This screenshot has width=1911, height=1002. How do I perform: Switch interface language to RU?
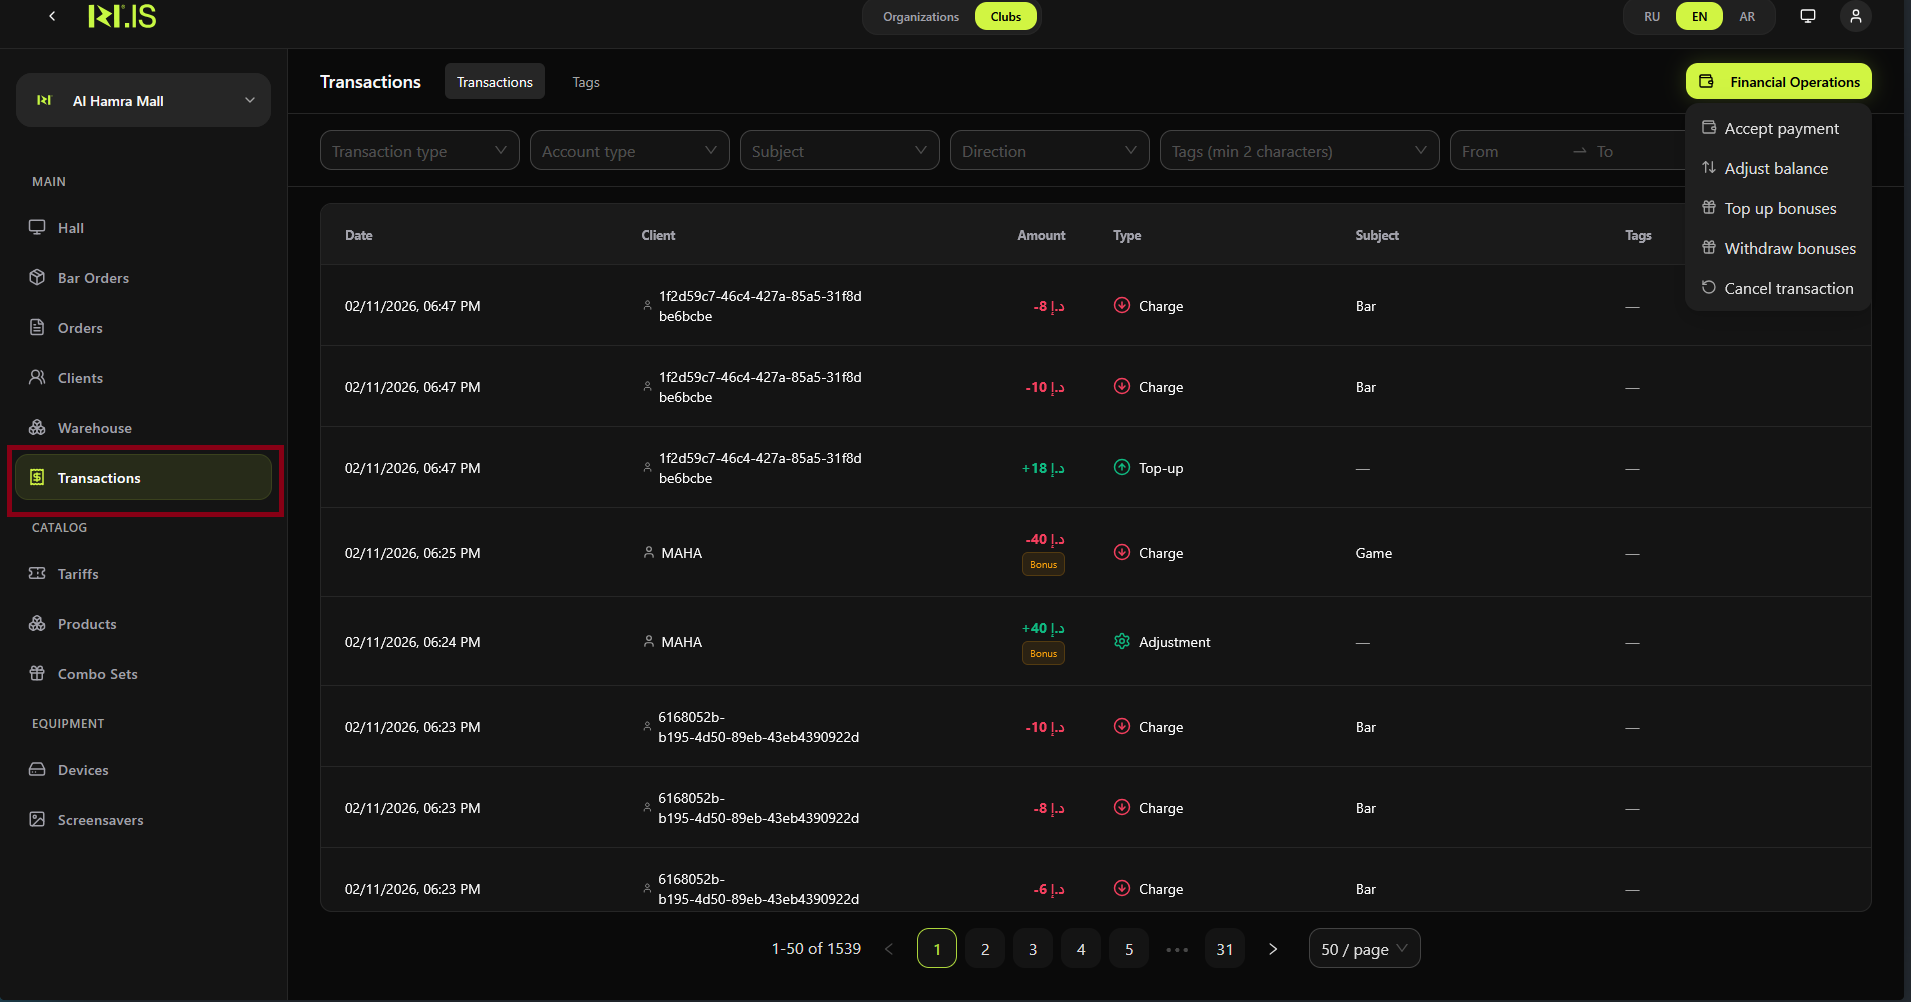1650,16
